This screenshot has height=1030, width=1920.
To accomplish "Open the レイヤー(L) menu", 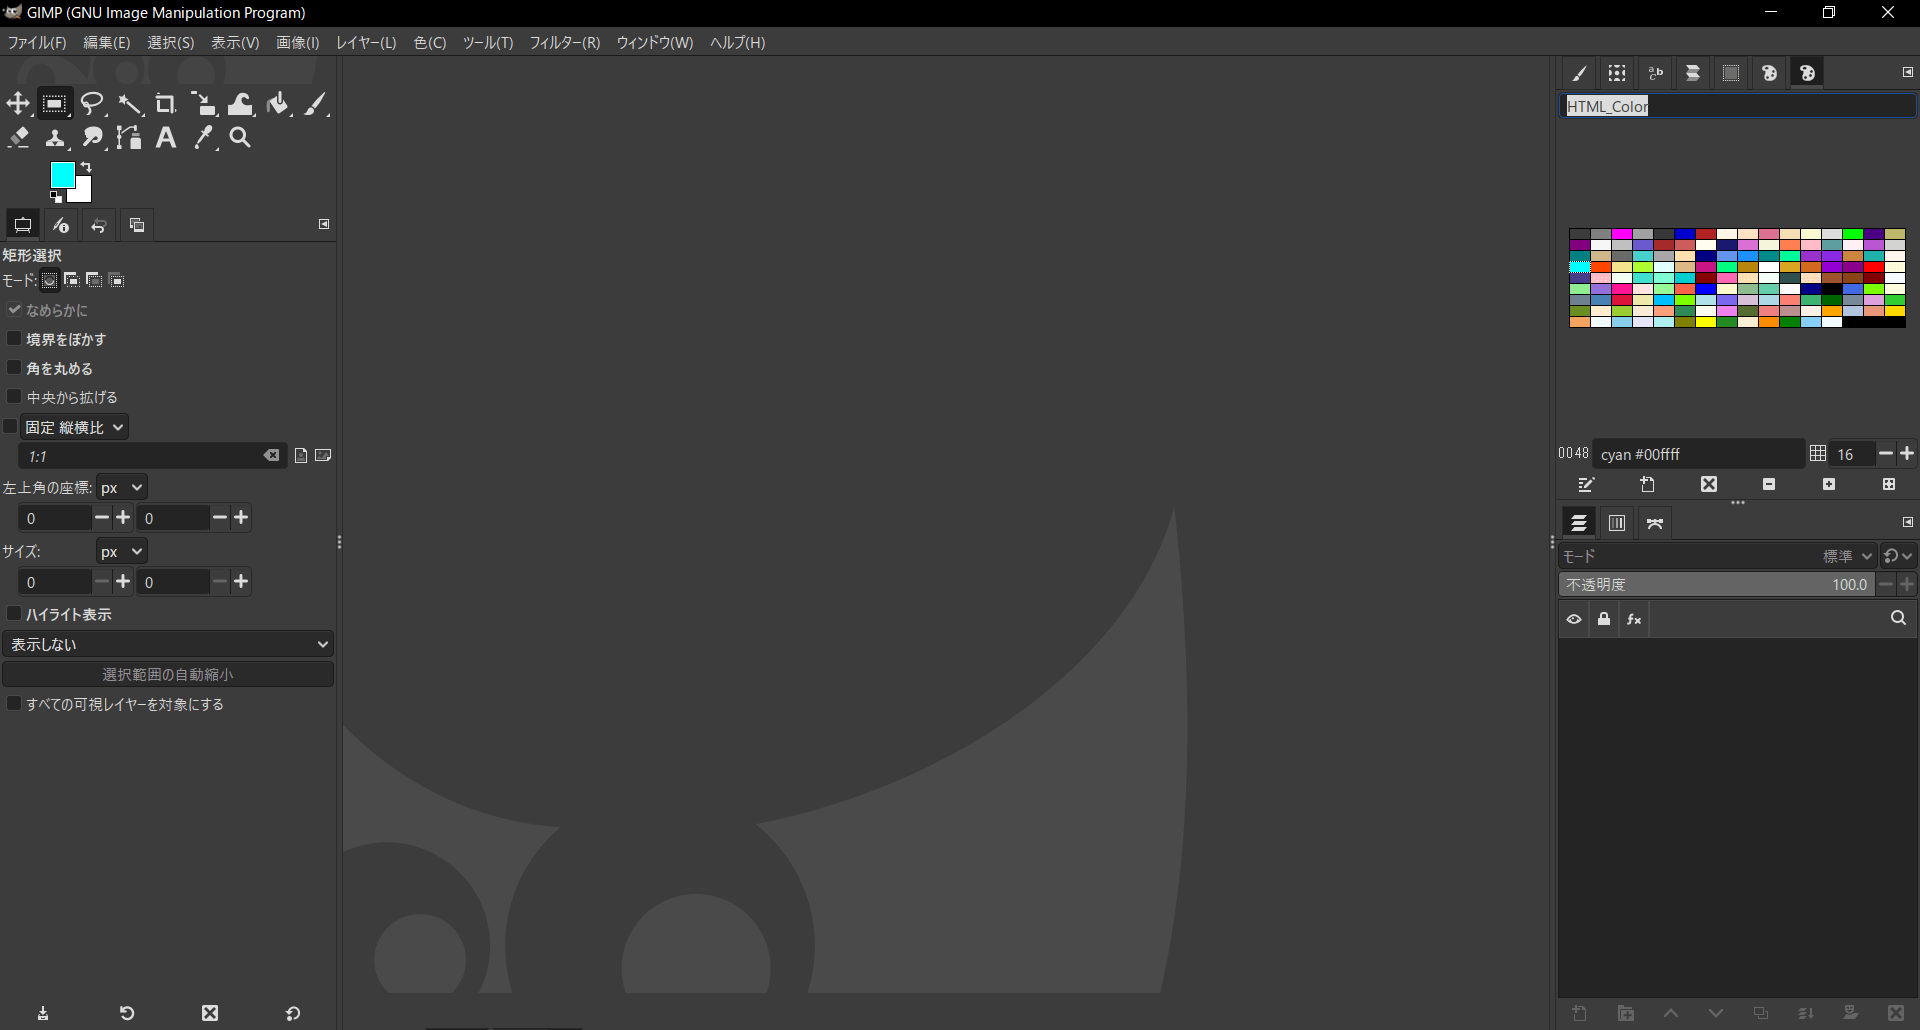I will point(366,42).
